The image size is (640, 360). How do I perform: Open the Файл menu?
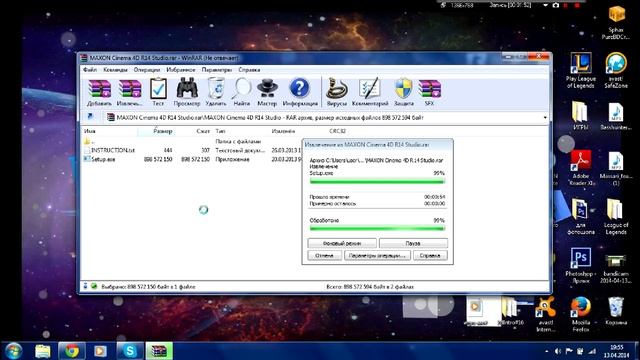tap(90, 70)
